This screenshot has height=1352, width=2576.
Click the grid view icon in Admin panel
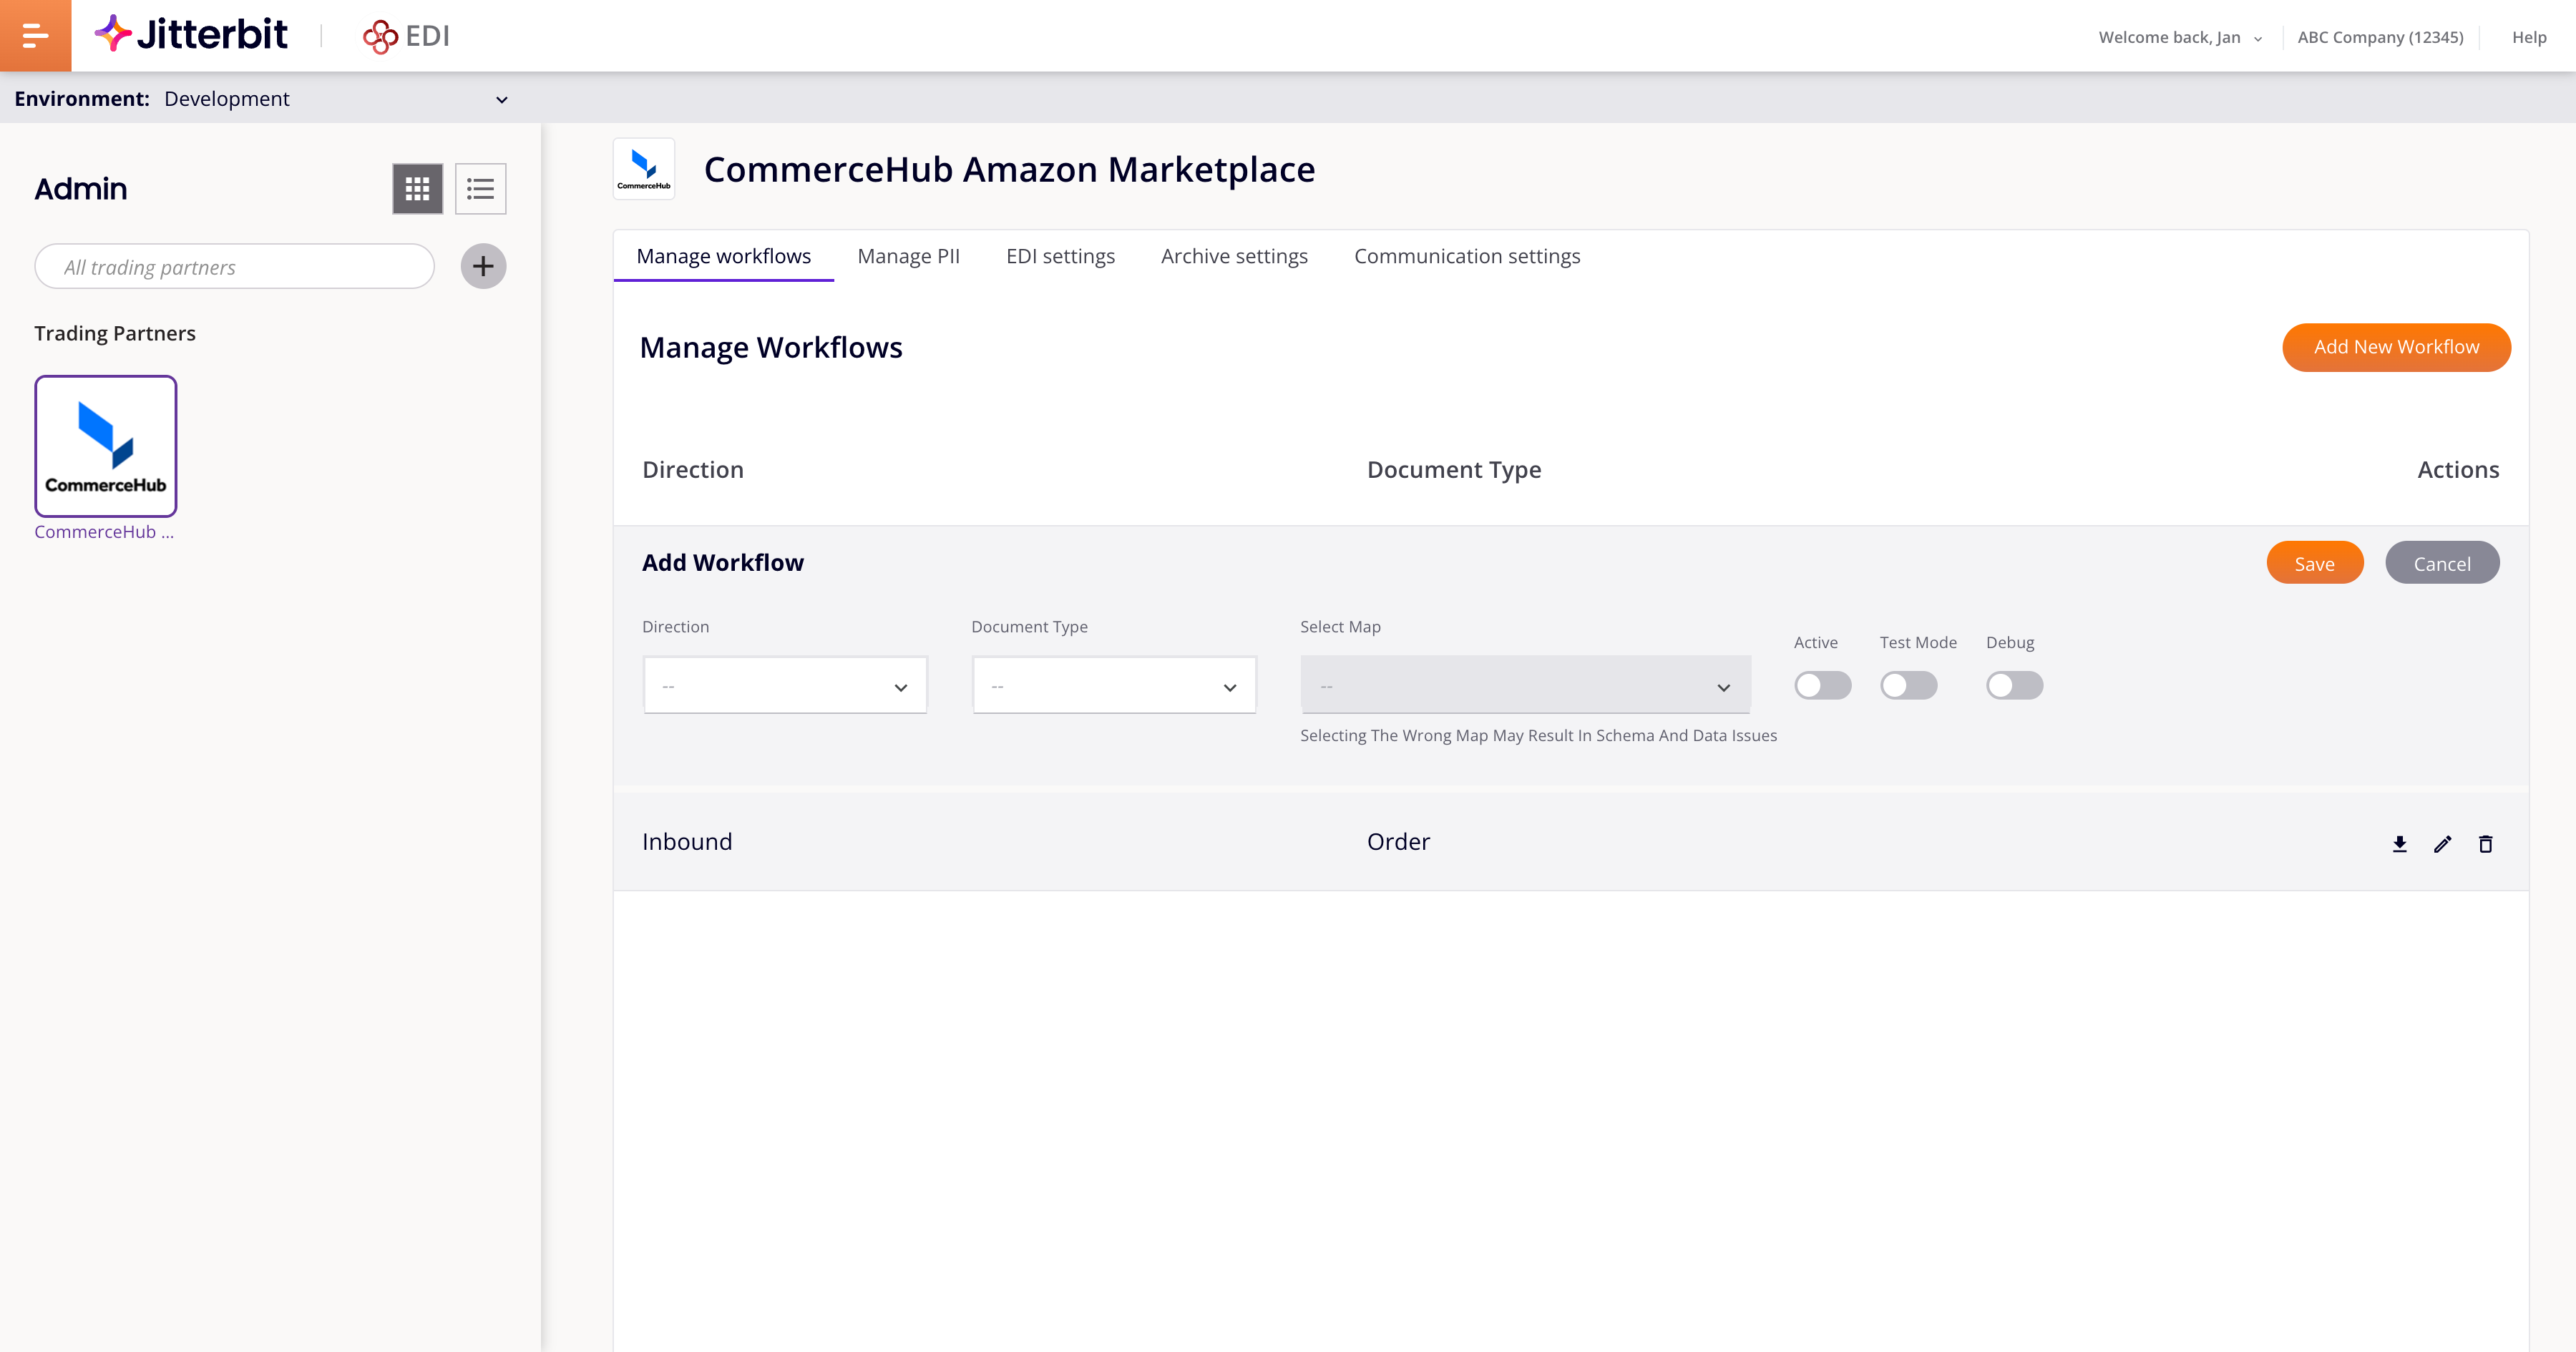pyautogui.click(x=417, y=189)
